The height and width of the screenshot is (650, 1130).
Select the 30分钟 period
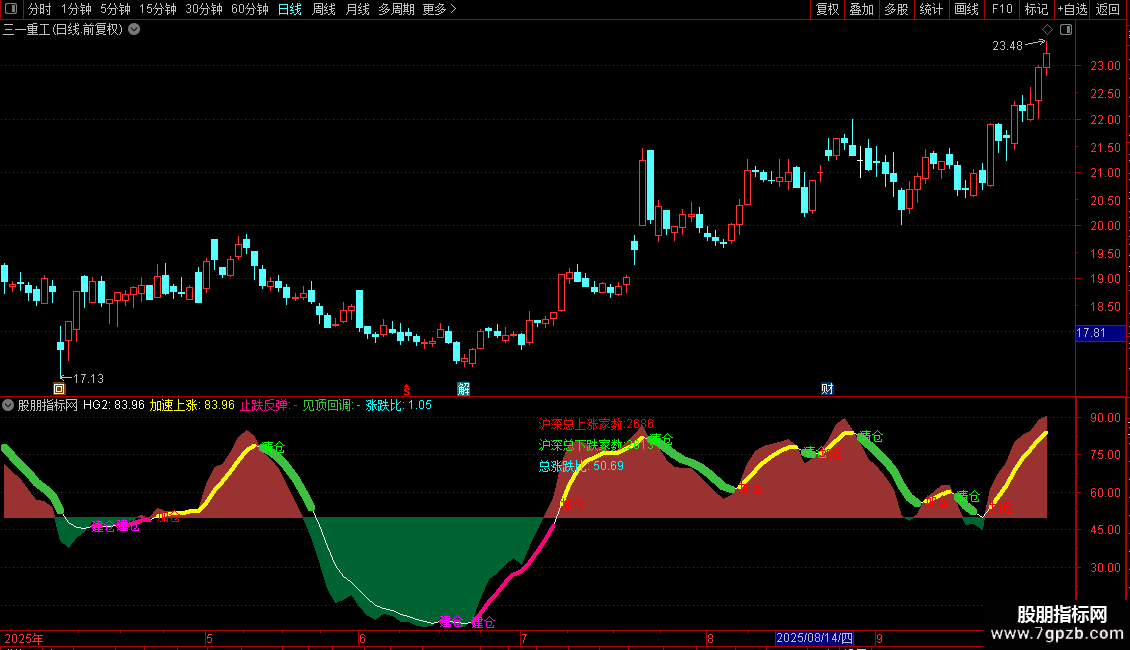pos(203,9)
